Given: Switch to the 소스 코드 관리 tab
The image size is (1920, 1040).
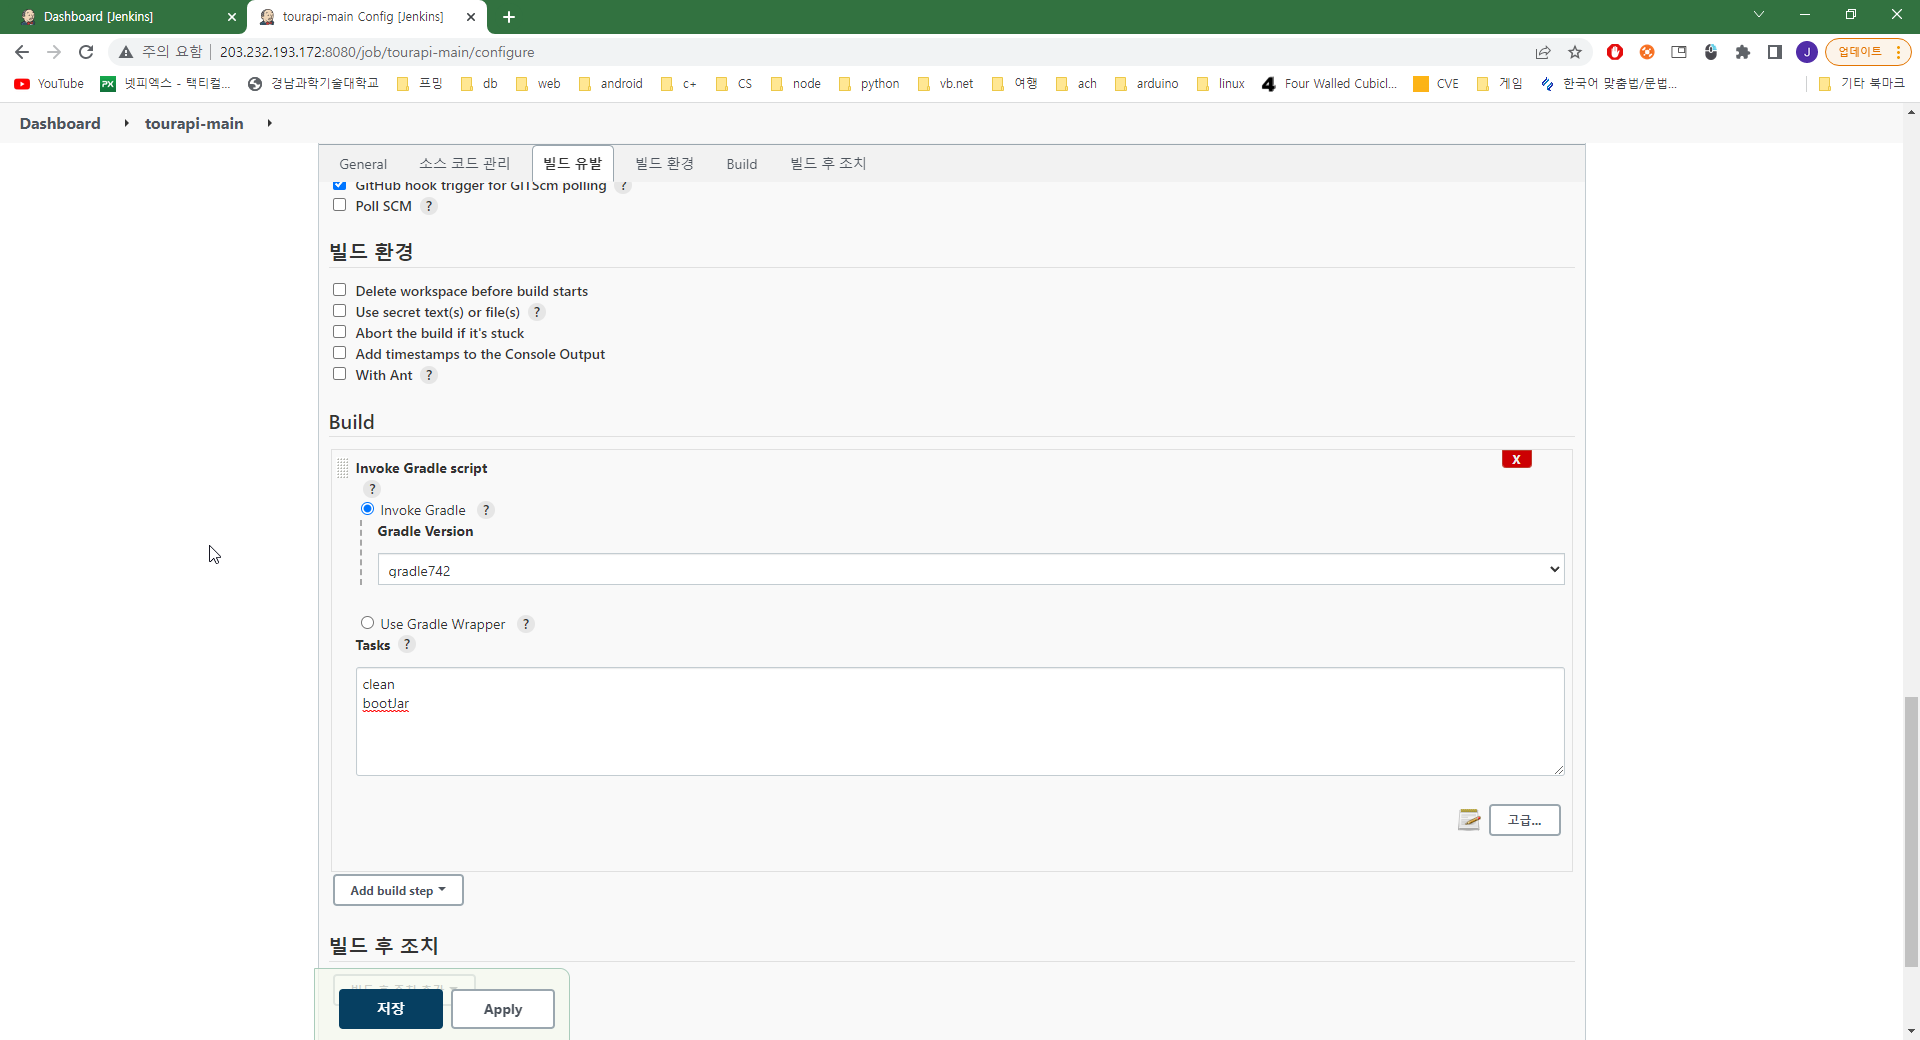Looking at the screenshot, I should click(464, 163).
